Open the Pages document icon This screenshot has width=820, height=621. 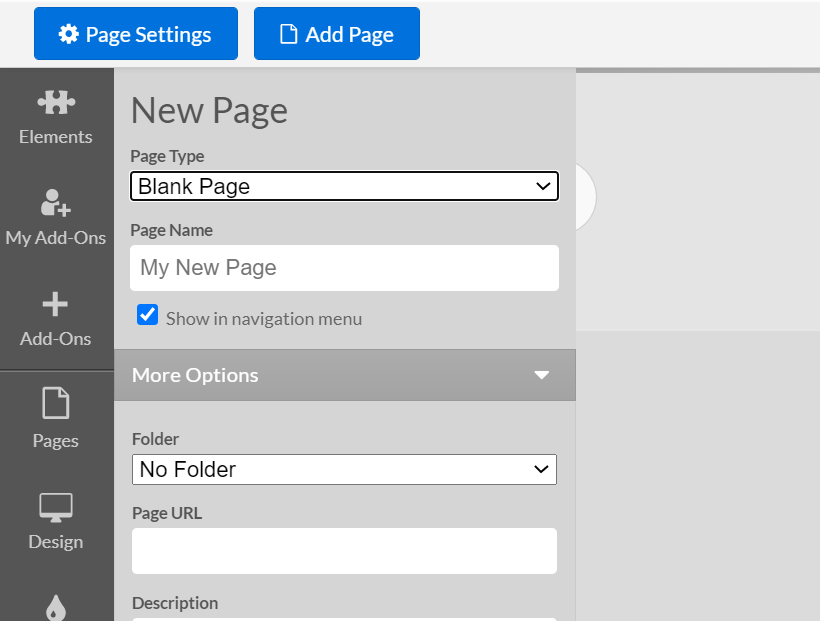[x=56, y=404]
